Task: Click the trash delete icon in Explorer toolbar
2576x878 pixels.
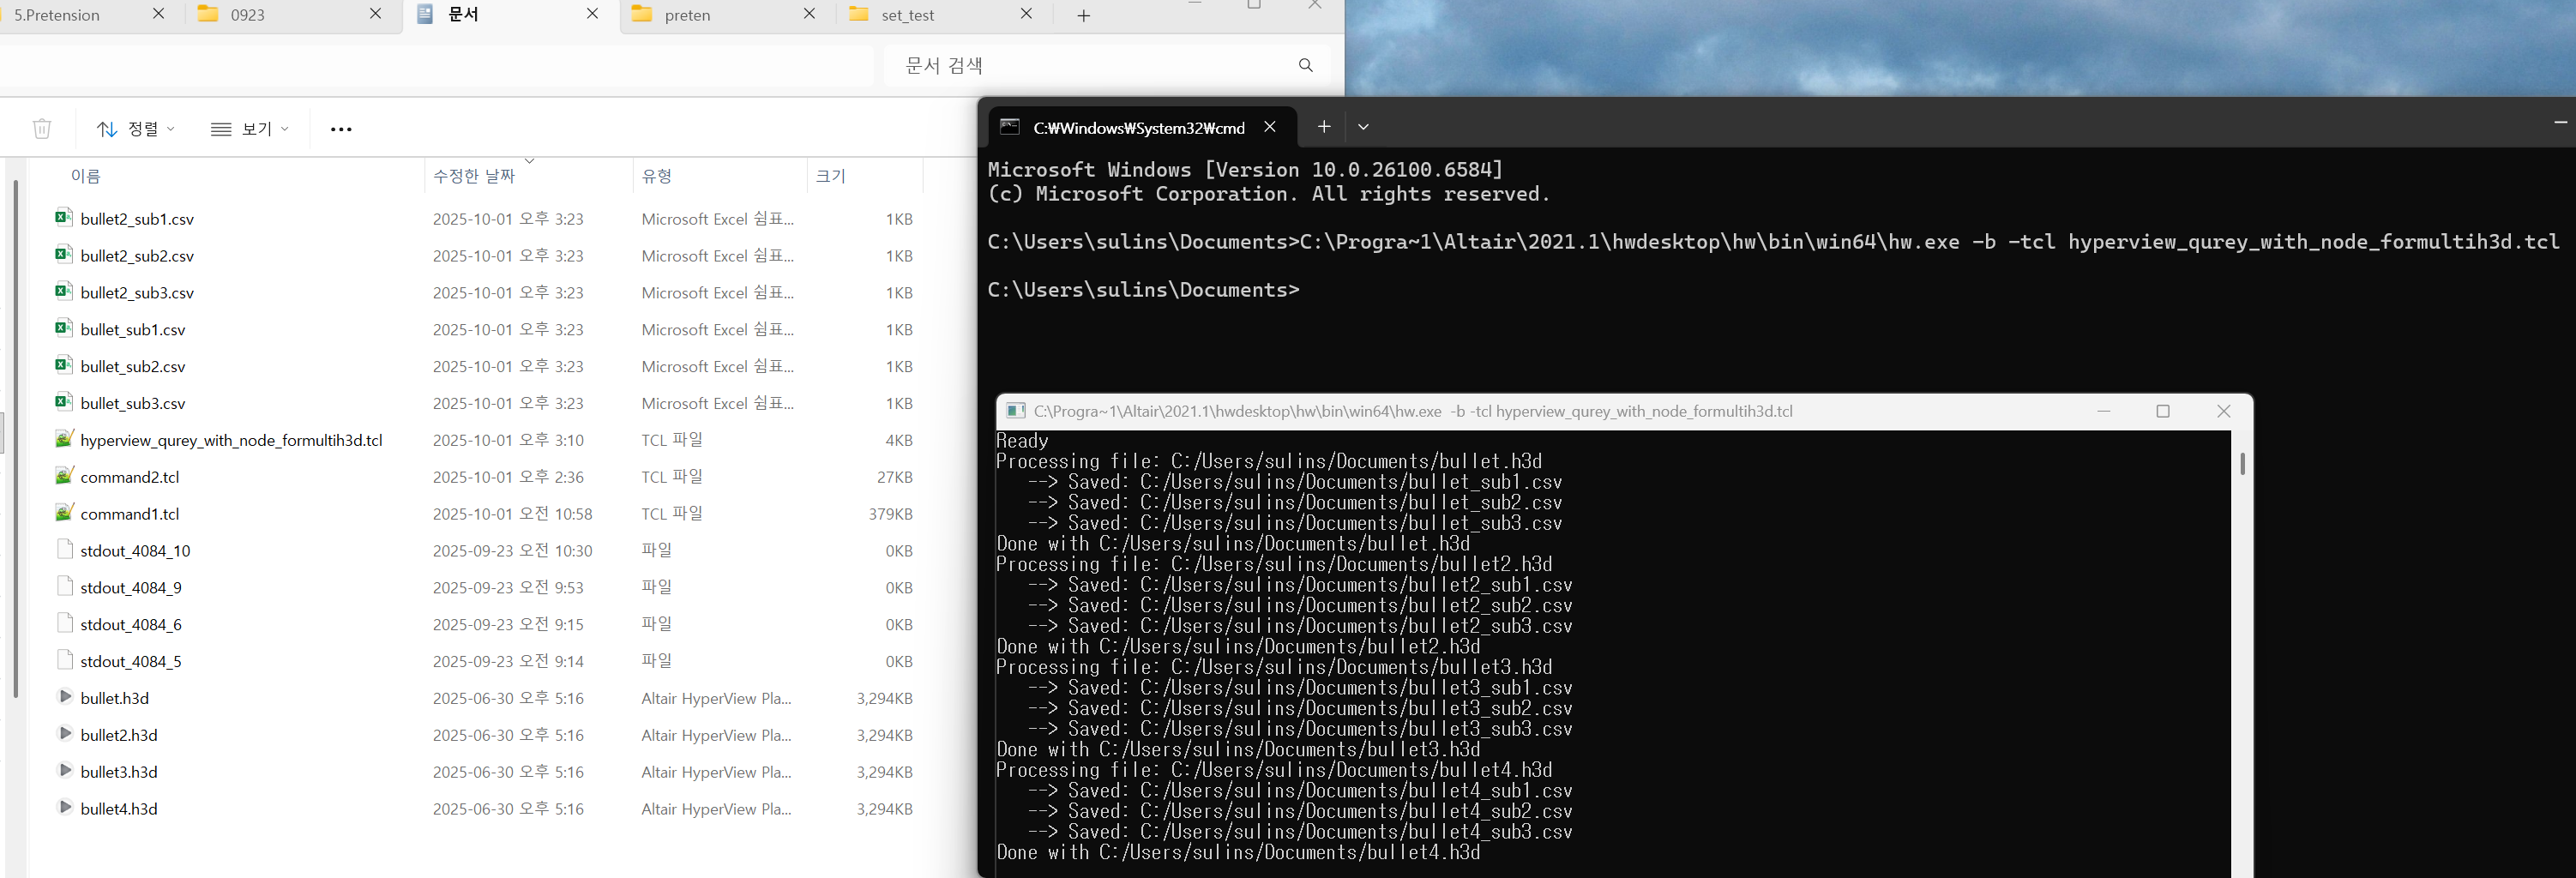Action: coord(42,129)
